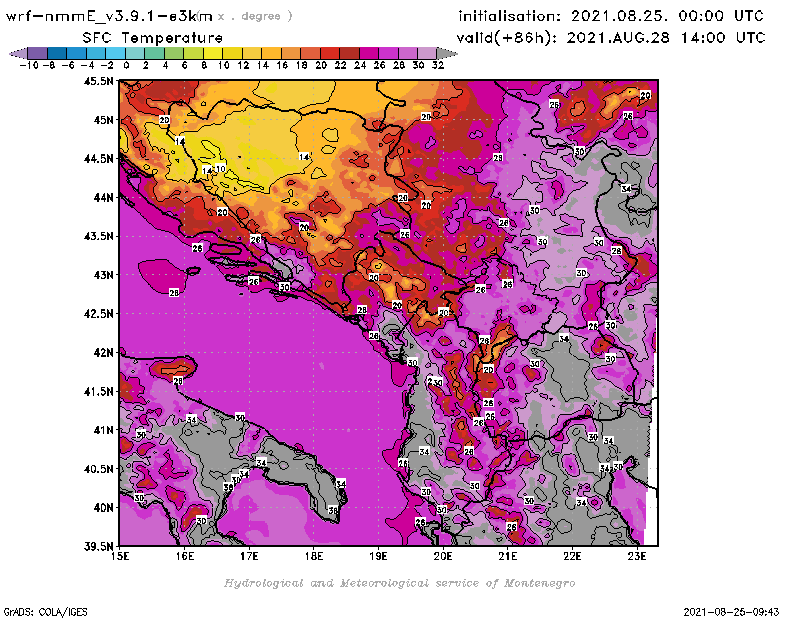Click the '43N' latitude axis label

pos(103,275)
